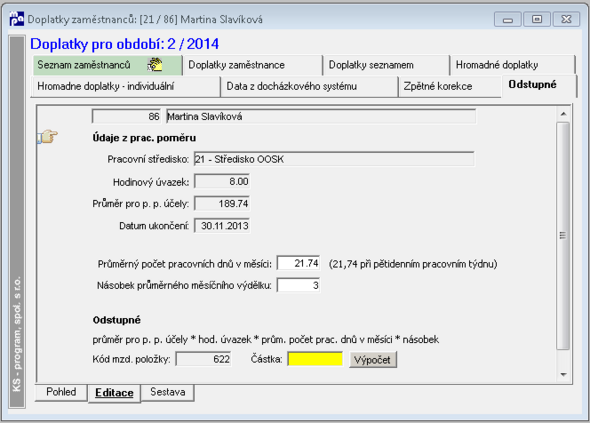Image resolution: width=590 pixels, height=423 pixels.
Task: Click the scrollbar down arrow
Action: (x=563, y=374)
